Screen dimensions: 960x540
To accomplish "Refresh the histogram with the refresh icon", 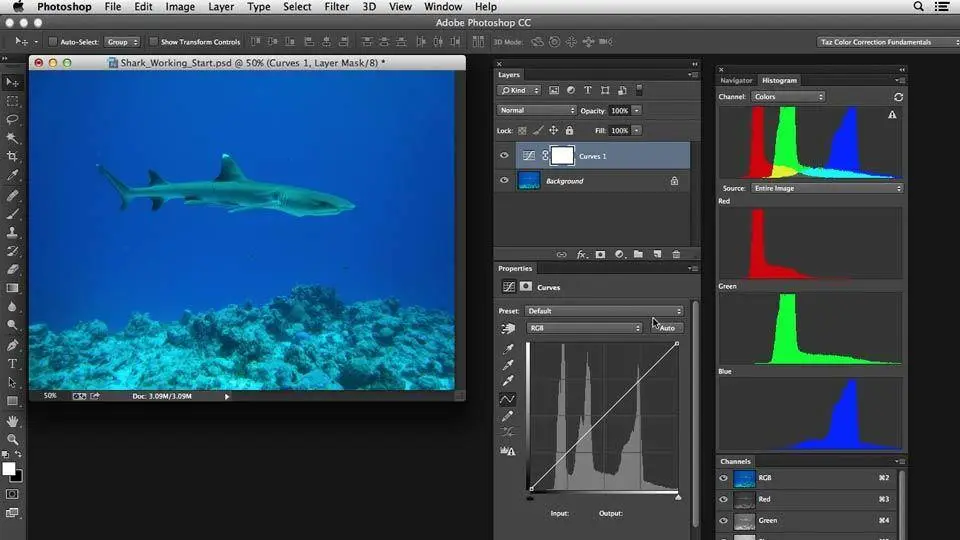I will (x=898, y=97).
